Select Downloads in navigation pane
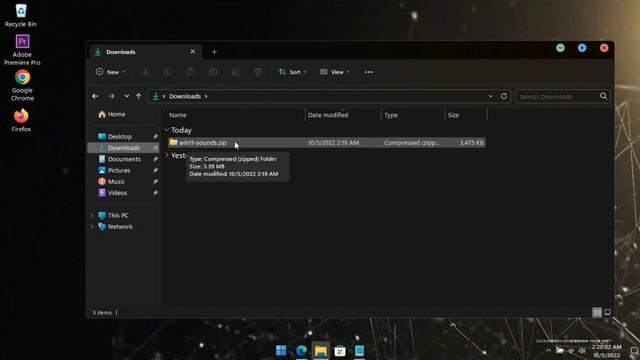640x360 pixels. (x=124, y=148)
